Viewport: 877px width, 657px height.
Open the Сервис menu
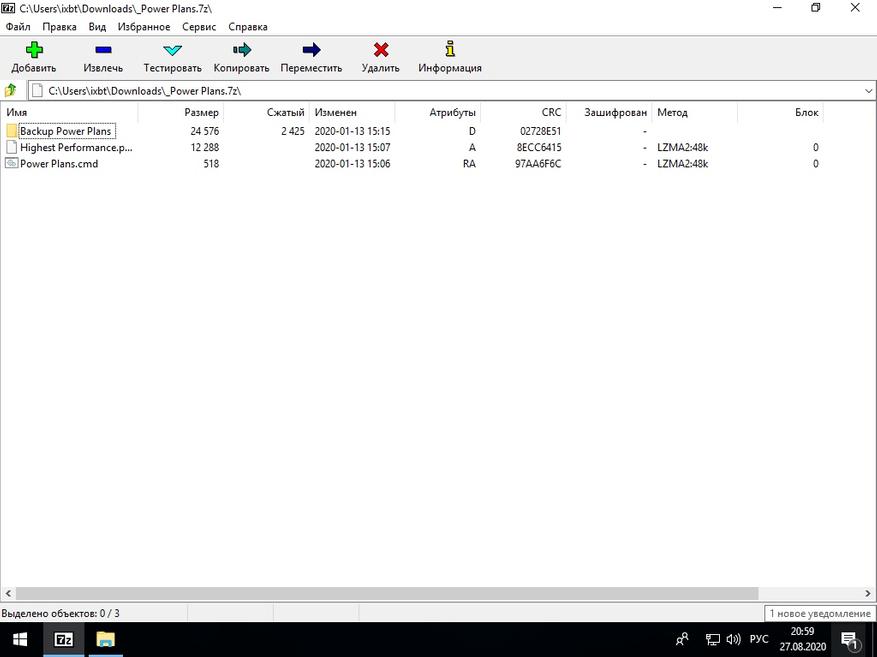(199, 26)
